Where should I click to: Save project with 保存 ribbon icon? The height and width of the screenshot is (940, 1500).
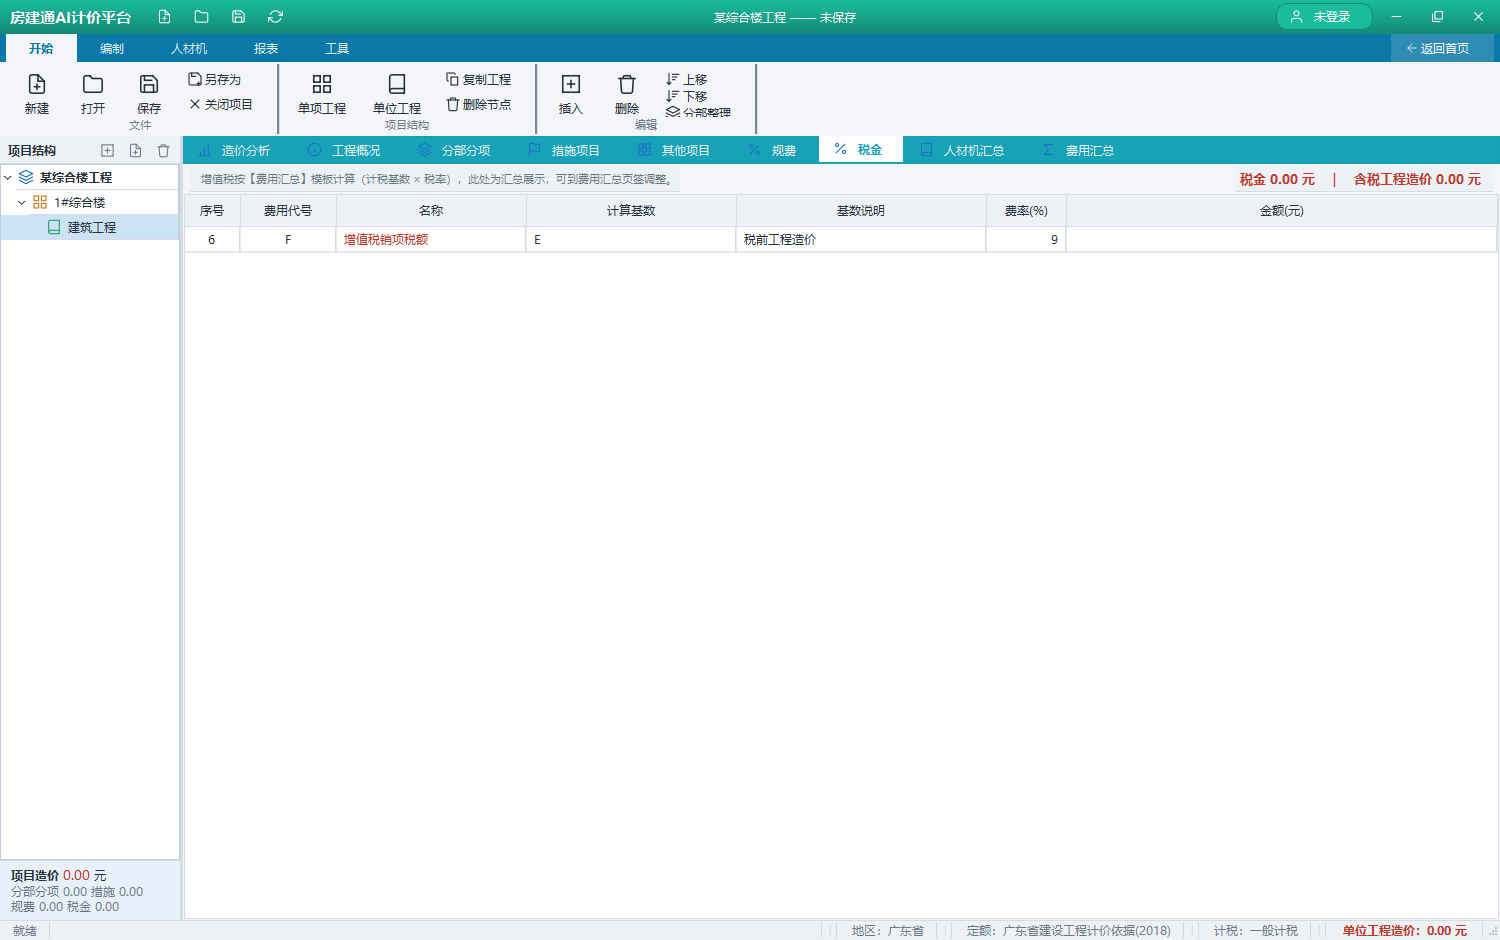[x=149, y=94]
